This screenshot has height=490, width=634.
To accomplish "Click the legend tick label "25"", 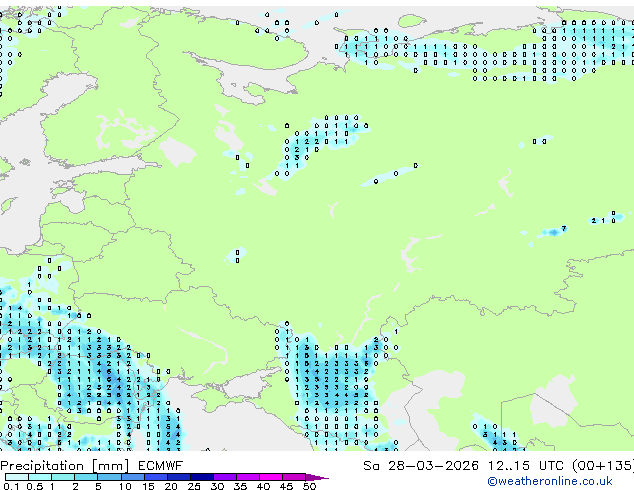I will (194, 486).
